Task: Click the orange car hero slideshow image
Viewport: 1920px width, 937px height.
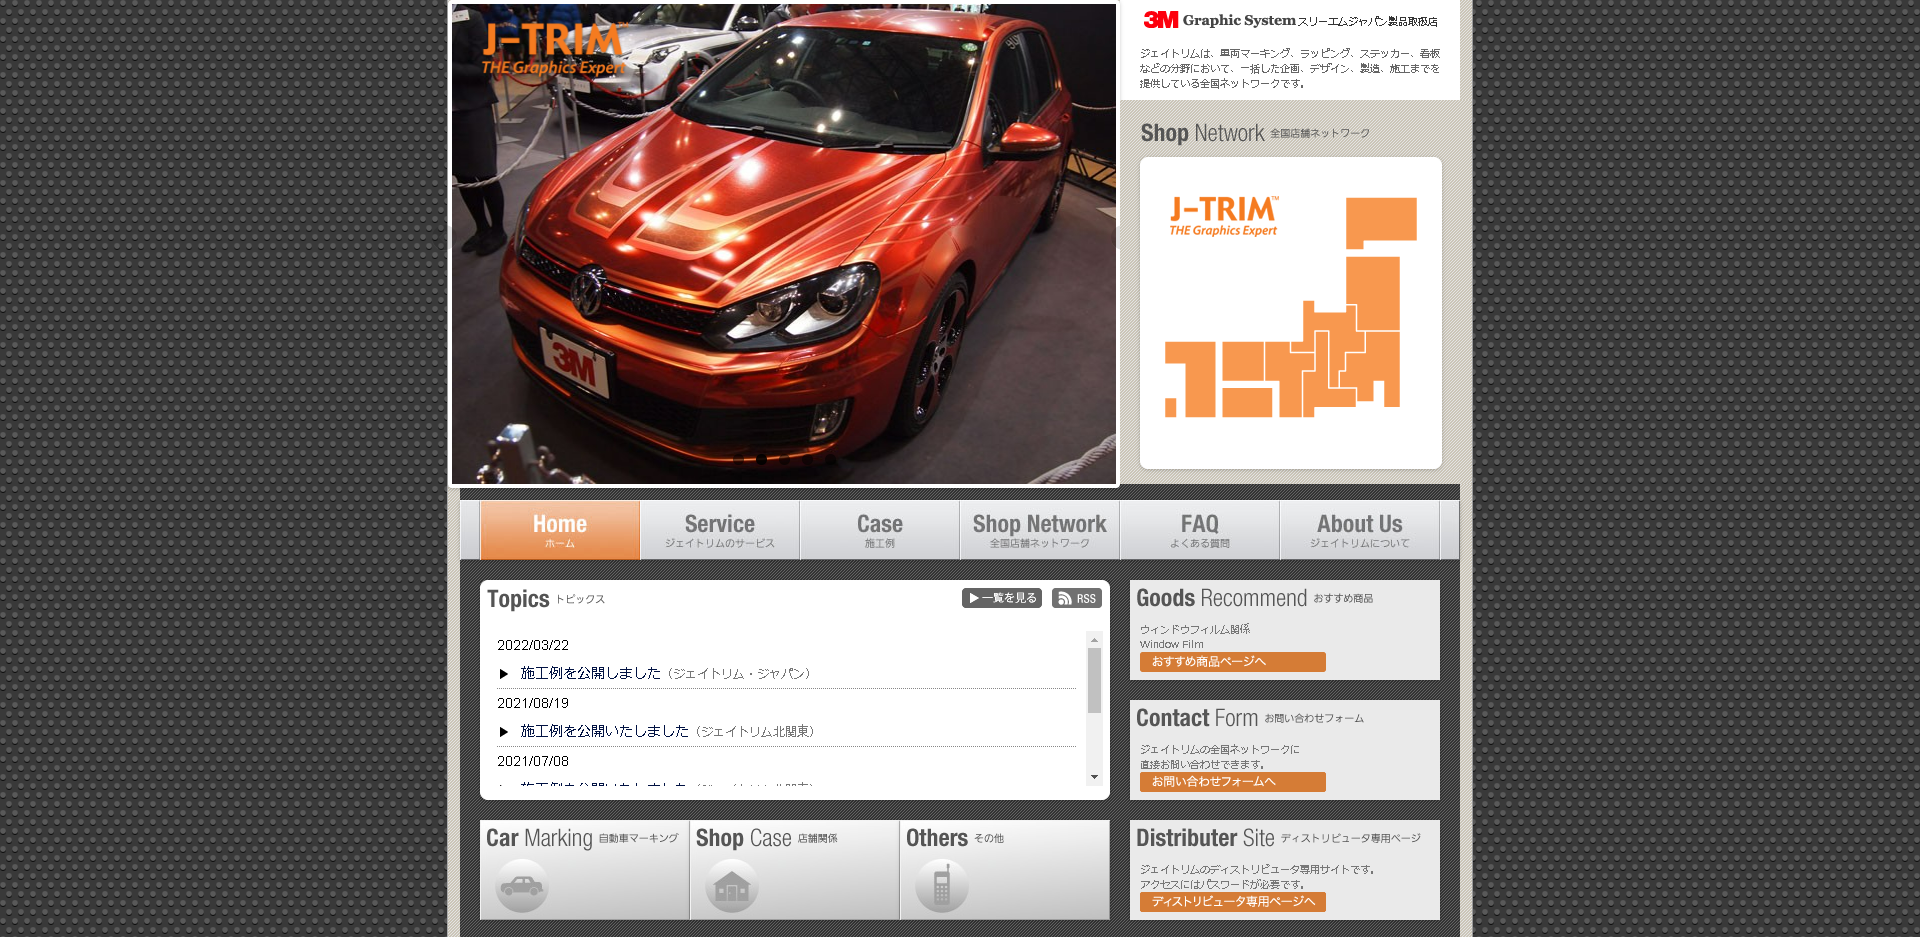Action: coord(784,244)
